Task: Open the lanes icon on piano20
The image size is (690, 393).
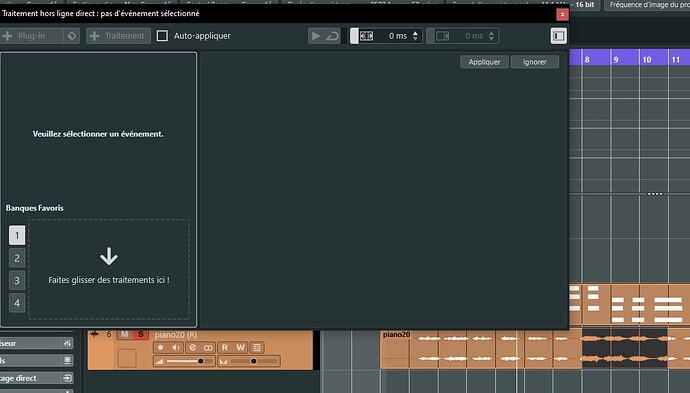Action: click(x=257, y=347)
